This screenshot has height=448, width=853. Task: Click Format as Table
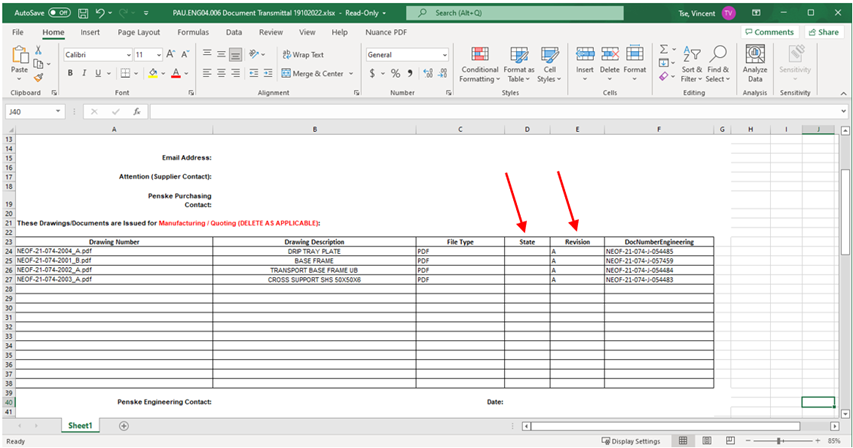click(519, 65)
